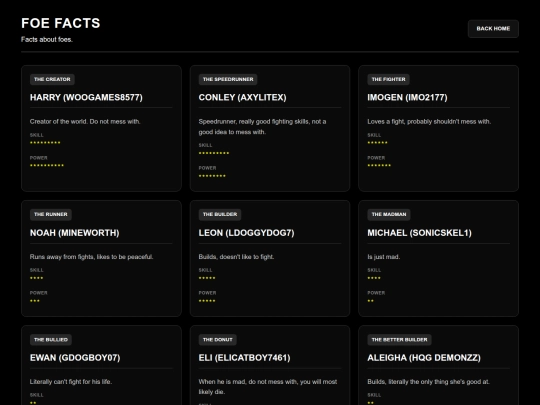This screenshot has width=540, height=405.
Task: Select the NOAH (MINEWORTH) card title
Action: tap(74, 233)
